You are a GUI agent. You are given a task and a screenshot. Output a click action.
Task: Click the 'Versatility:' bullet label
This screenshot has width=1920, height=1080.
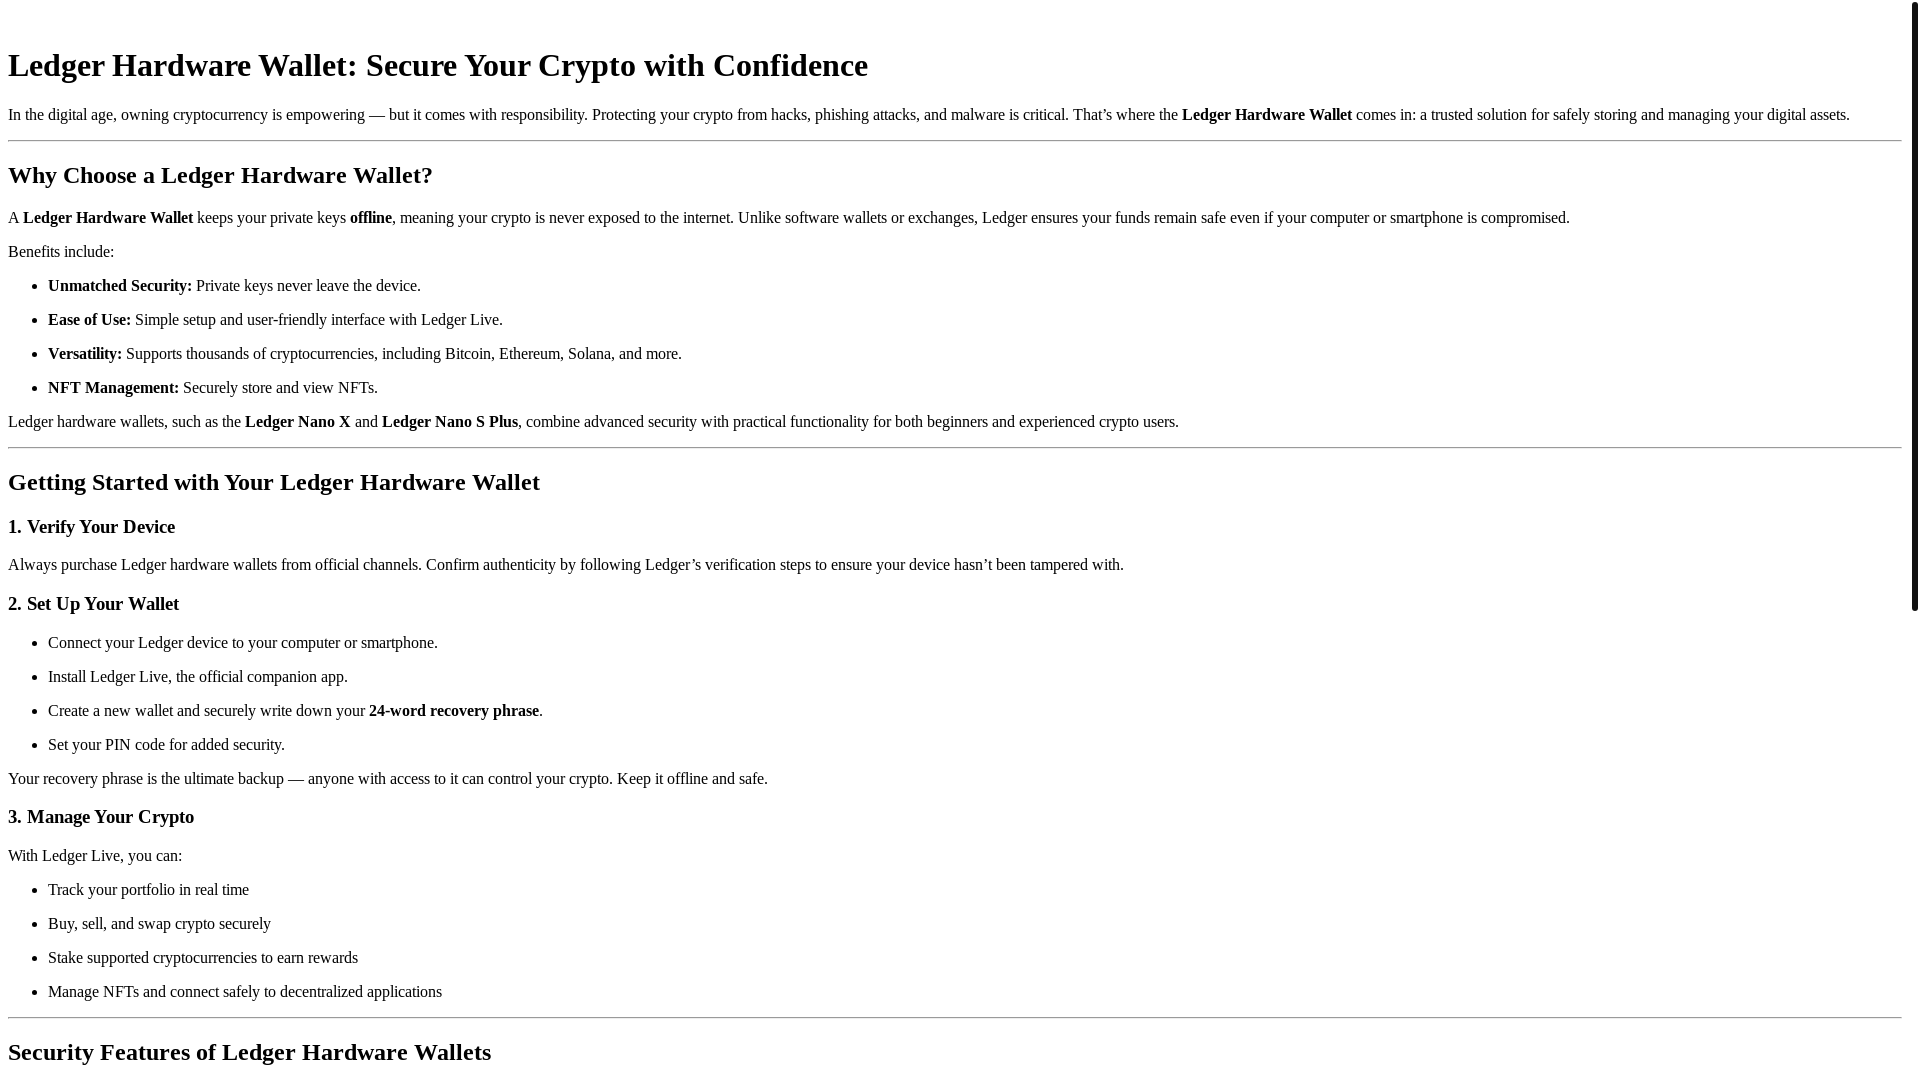[x=85, y=354]
